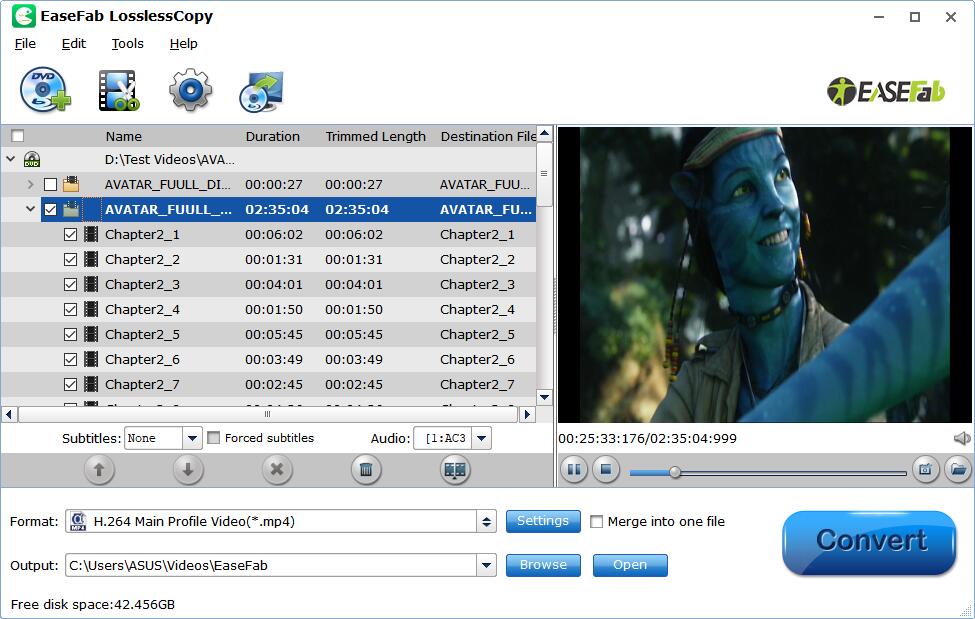This screenshot has height=619, width=975.
Task: Open the Output path dropdown arrow
Action: 486,565
